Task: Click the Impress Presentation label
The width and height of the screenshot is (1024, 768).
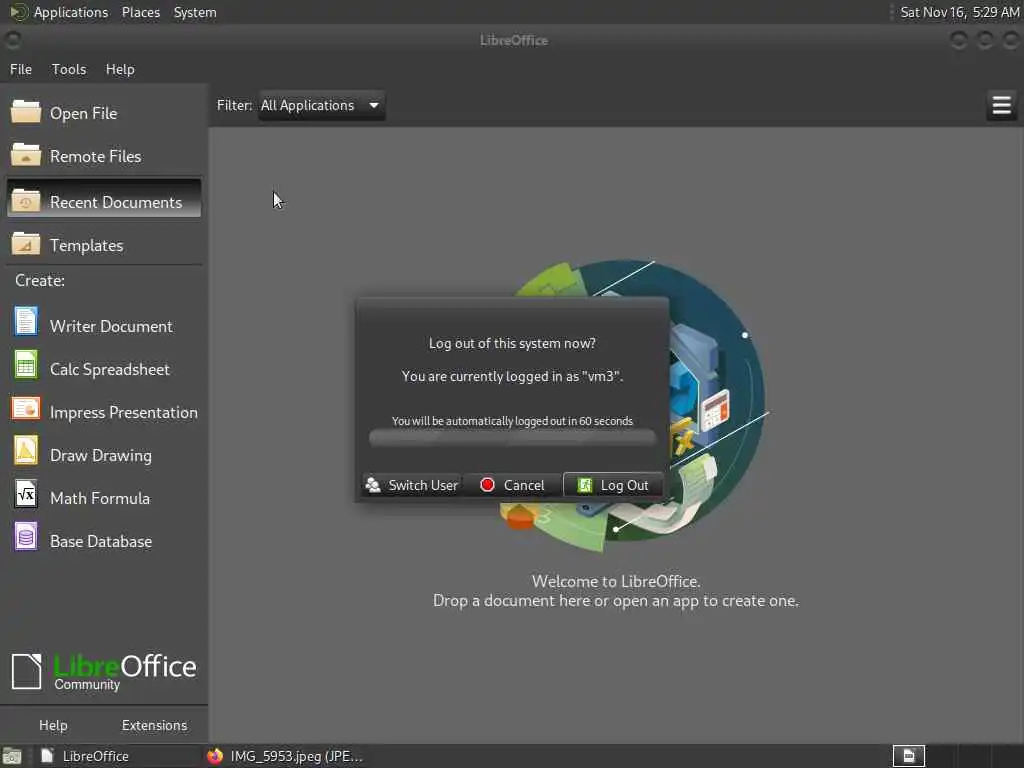Action: [x=123, y=412]
